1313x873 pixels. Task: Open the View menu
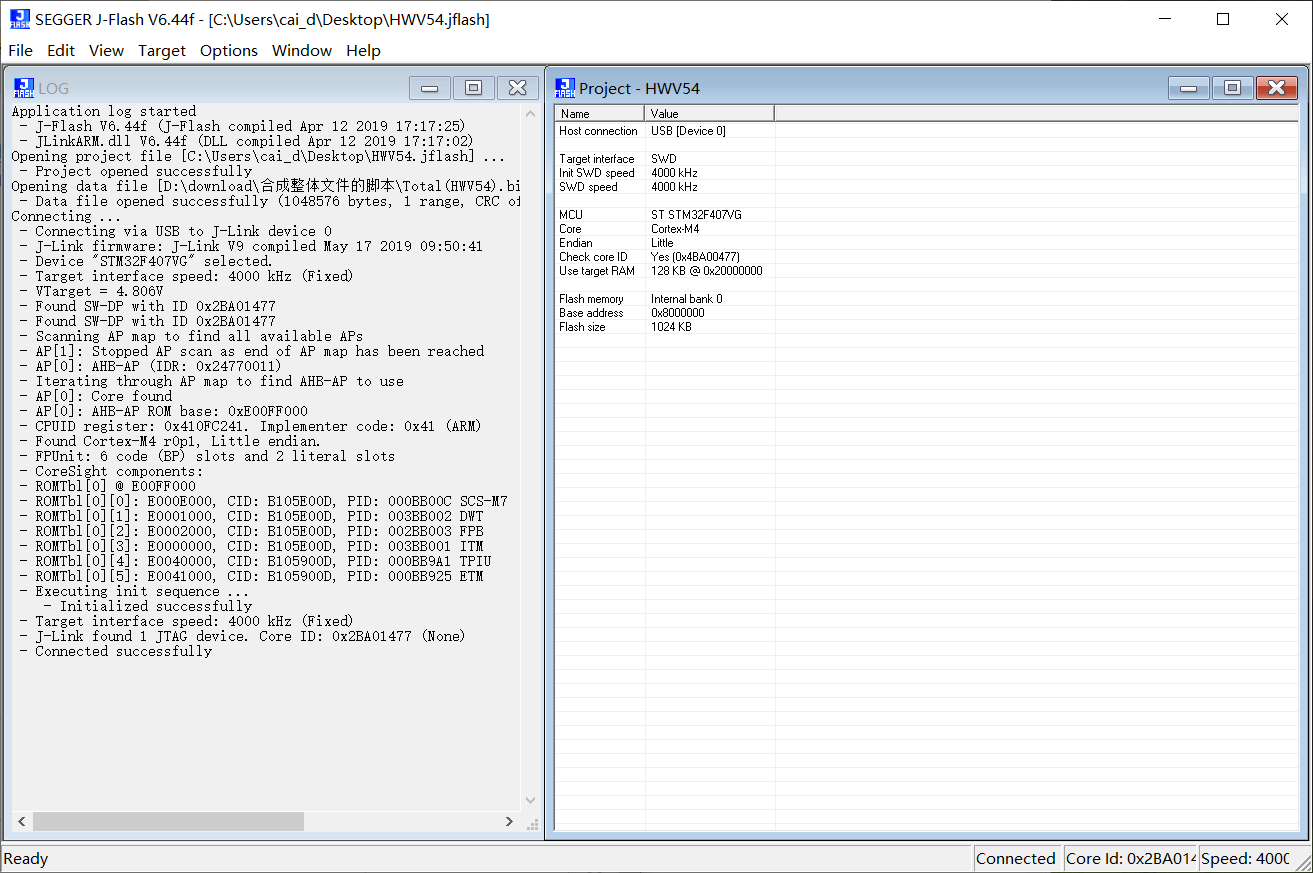click(x=106, y=50)
